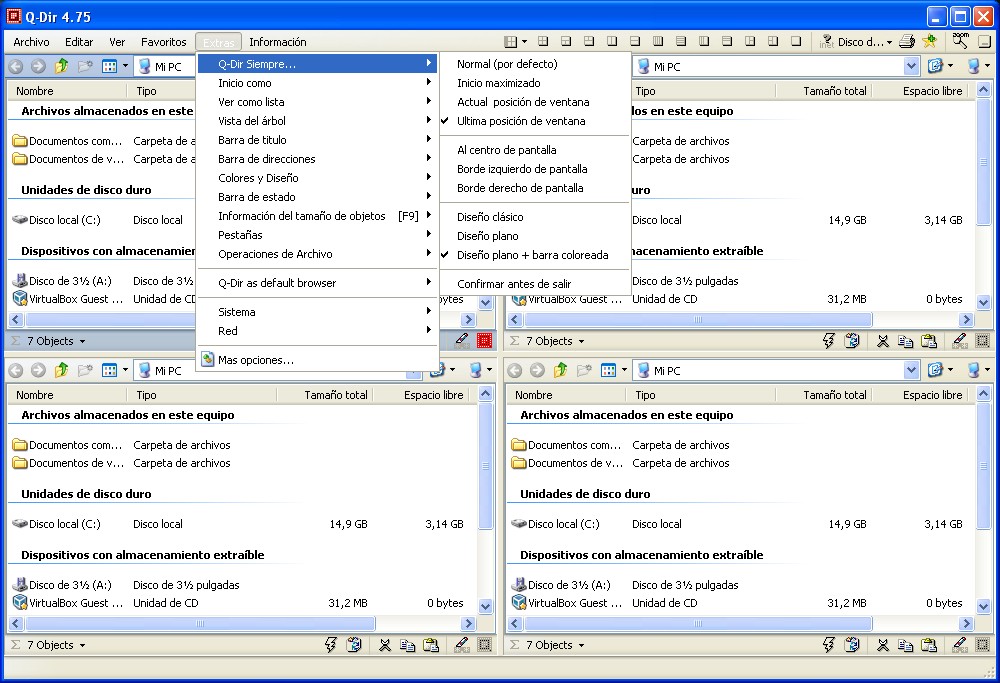The width and height of the screenshot is (1000, 683).
Task: Open views dropdown arrow in top-left pane
Action: tap(125, 66)
